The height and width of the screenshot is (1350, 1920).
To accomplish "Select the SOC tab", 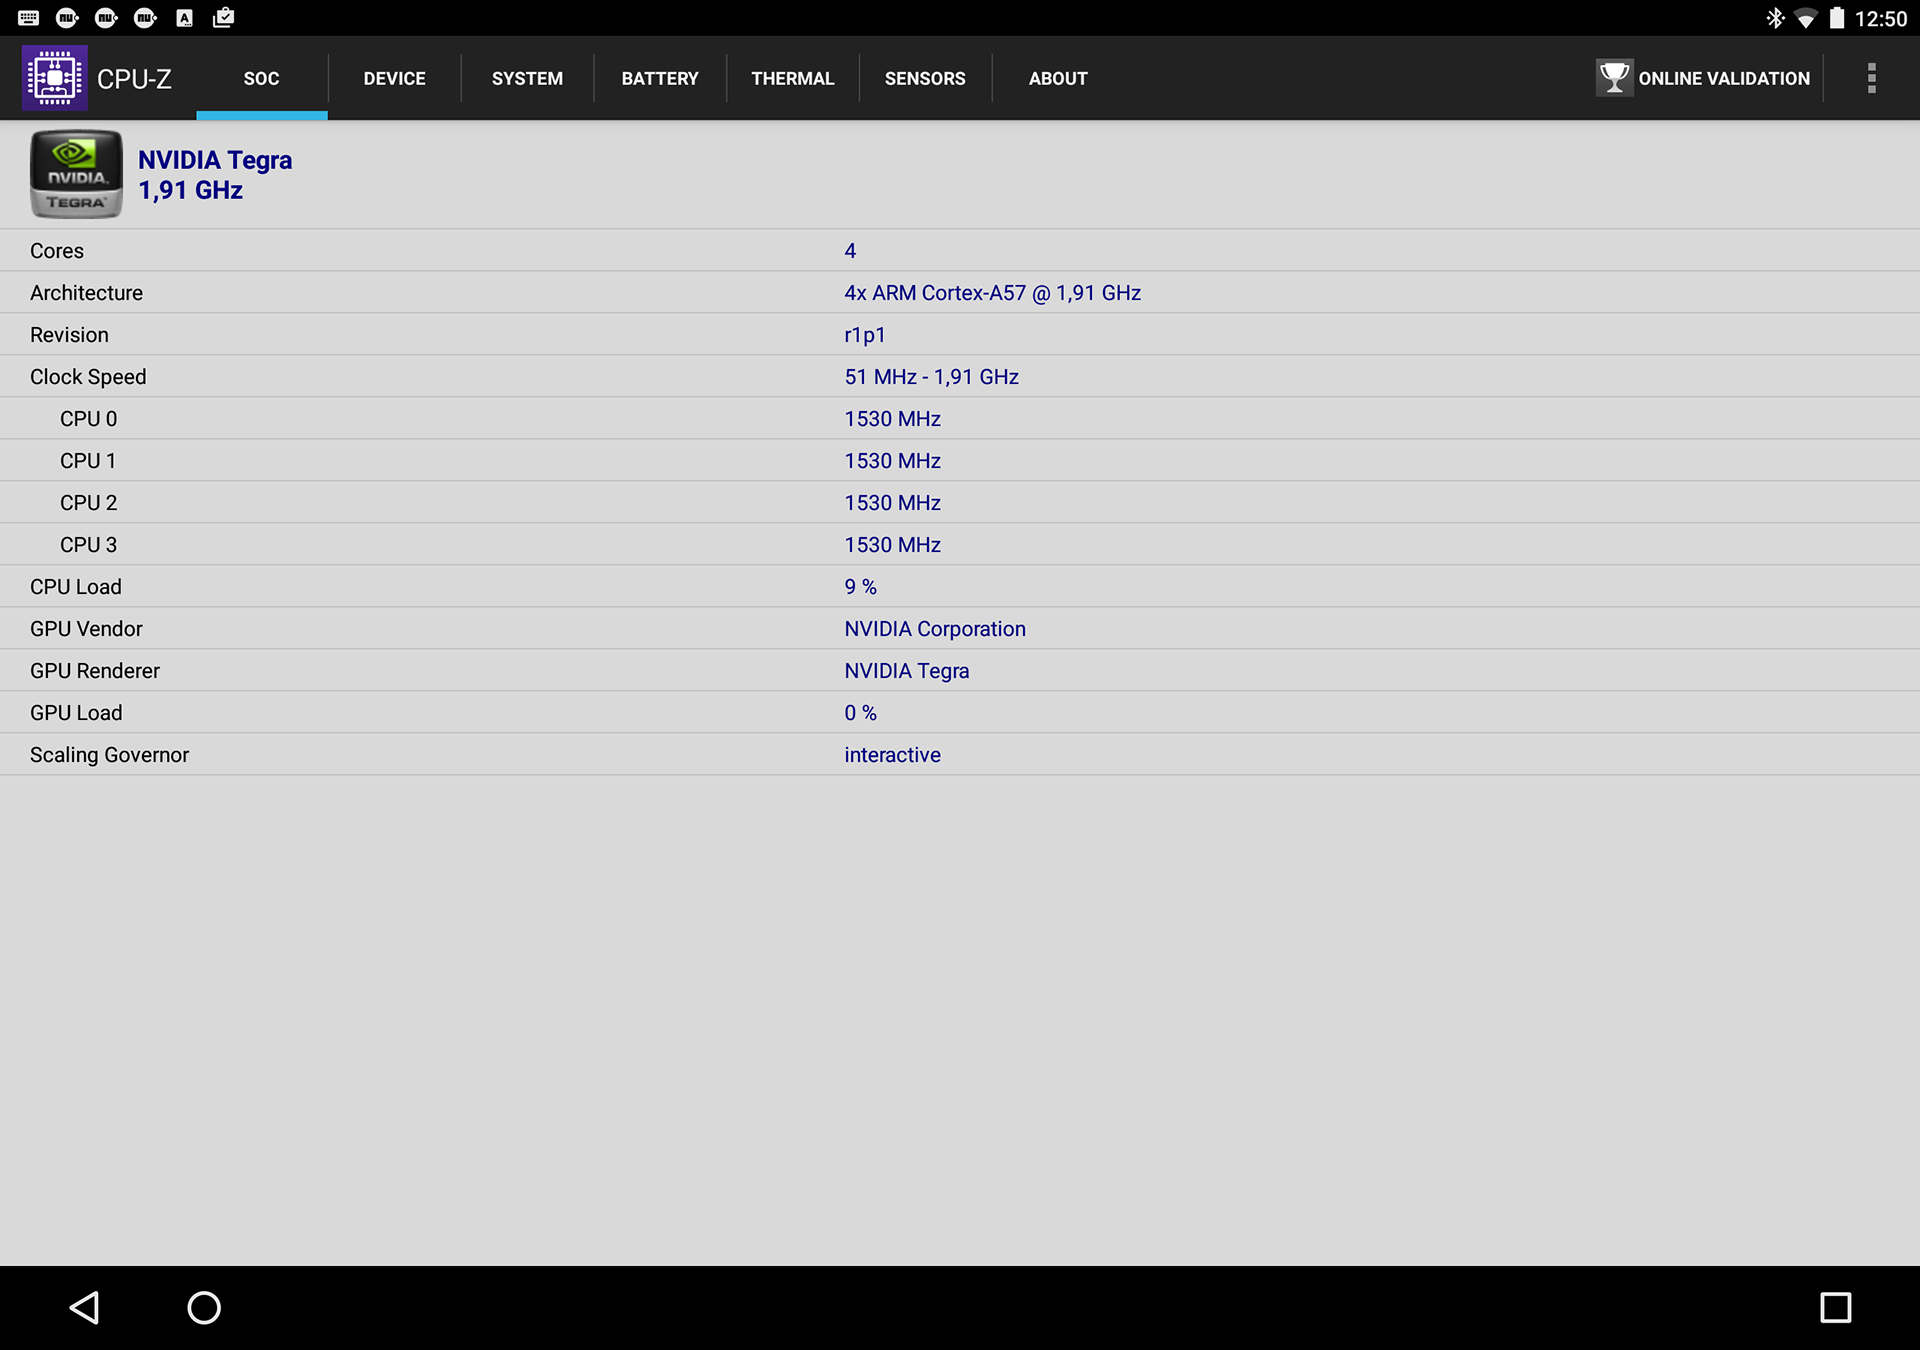I will pos(261,78).
